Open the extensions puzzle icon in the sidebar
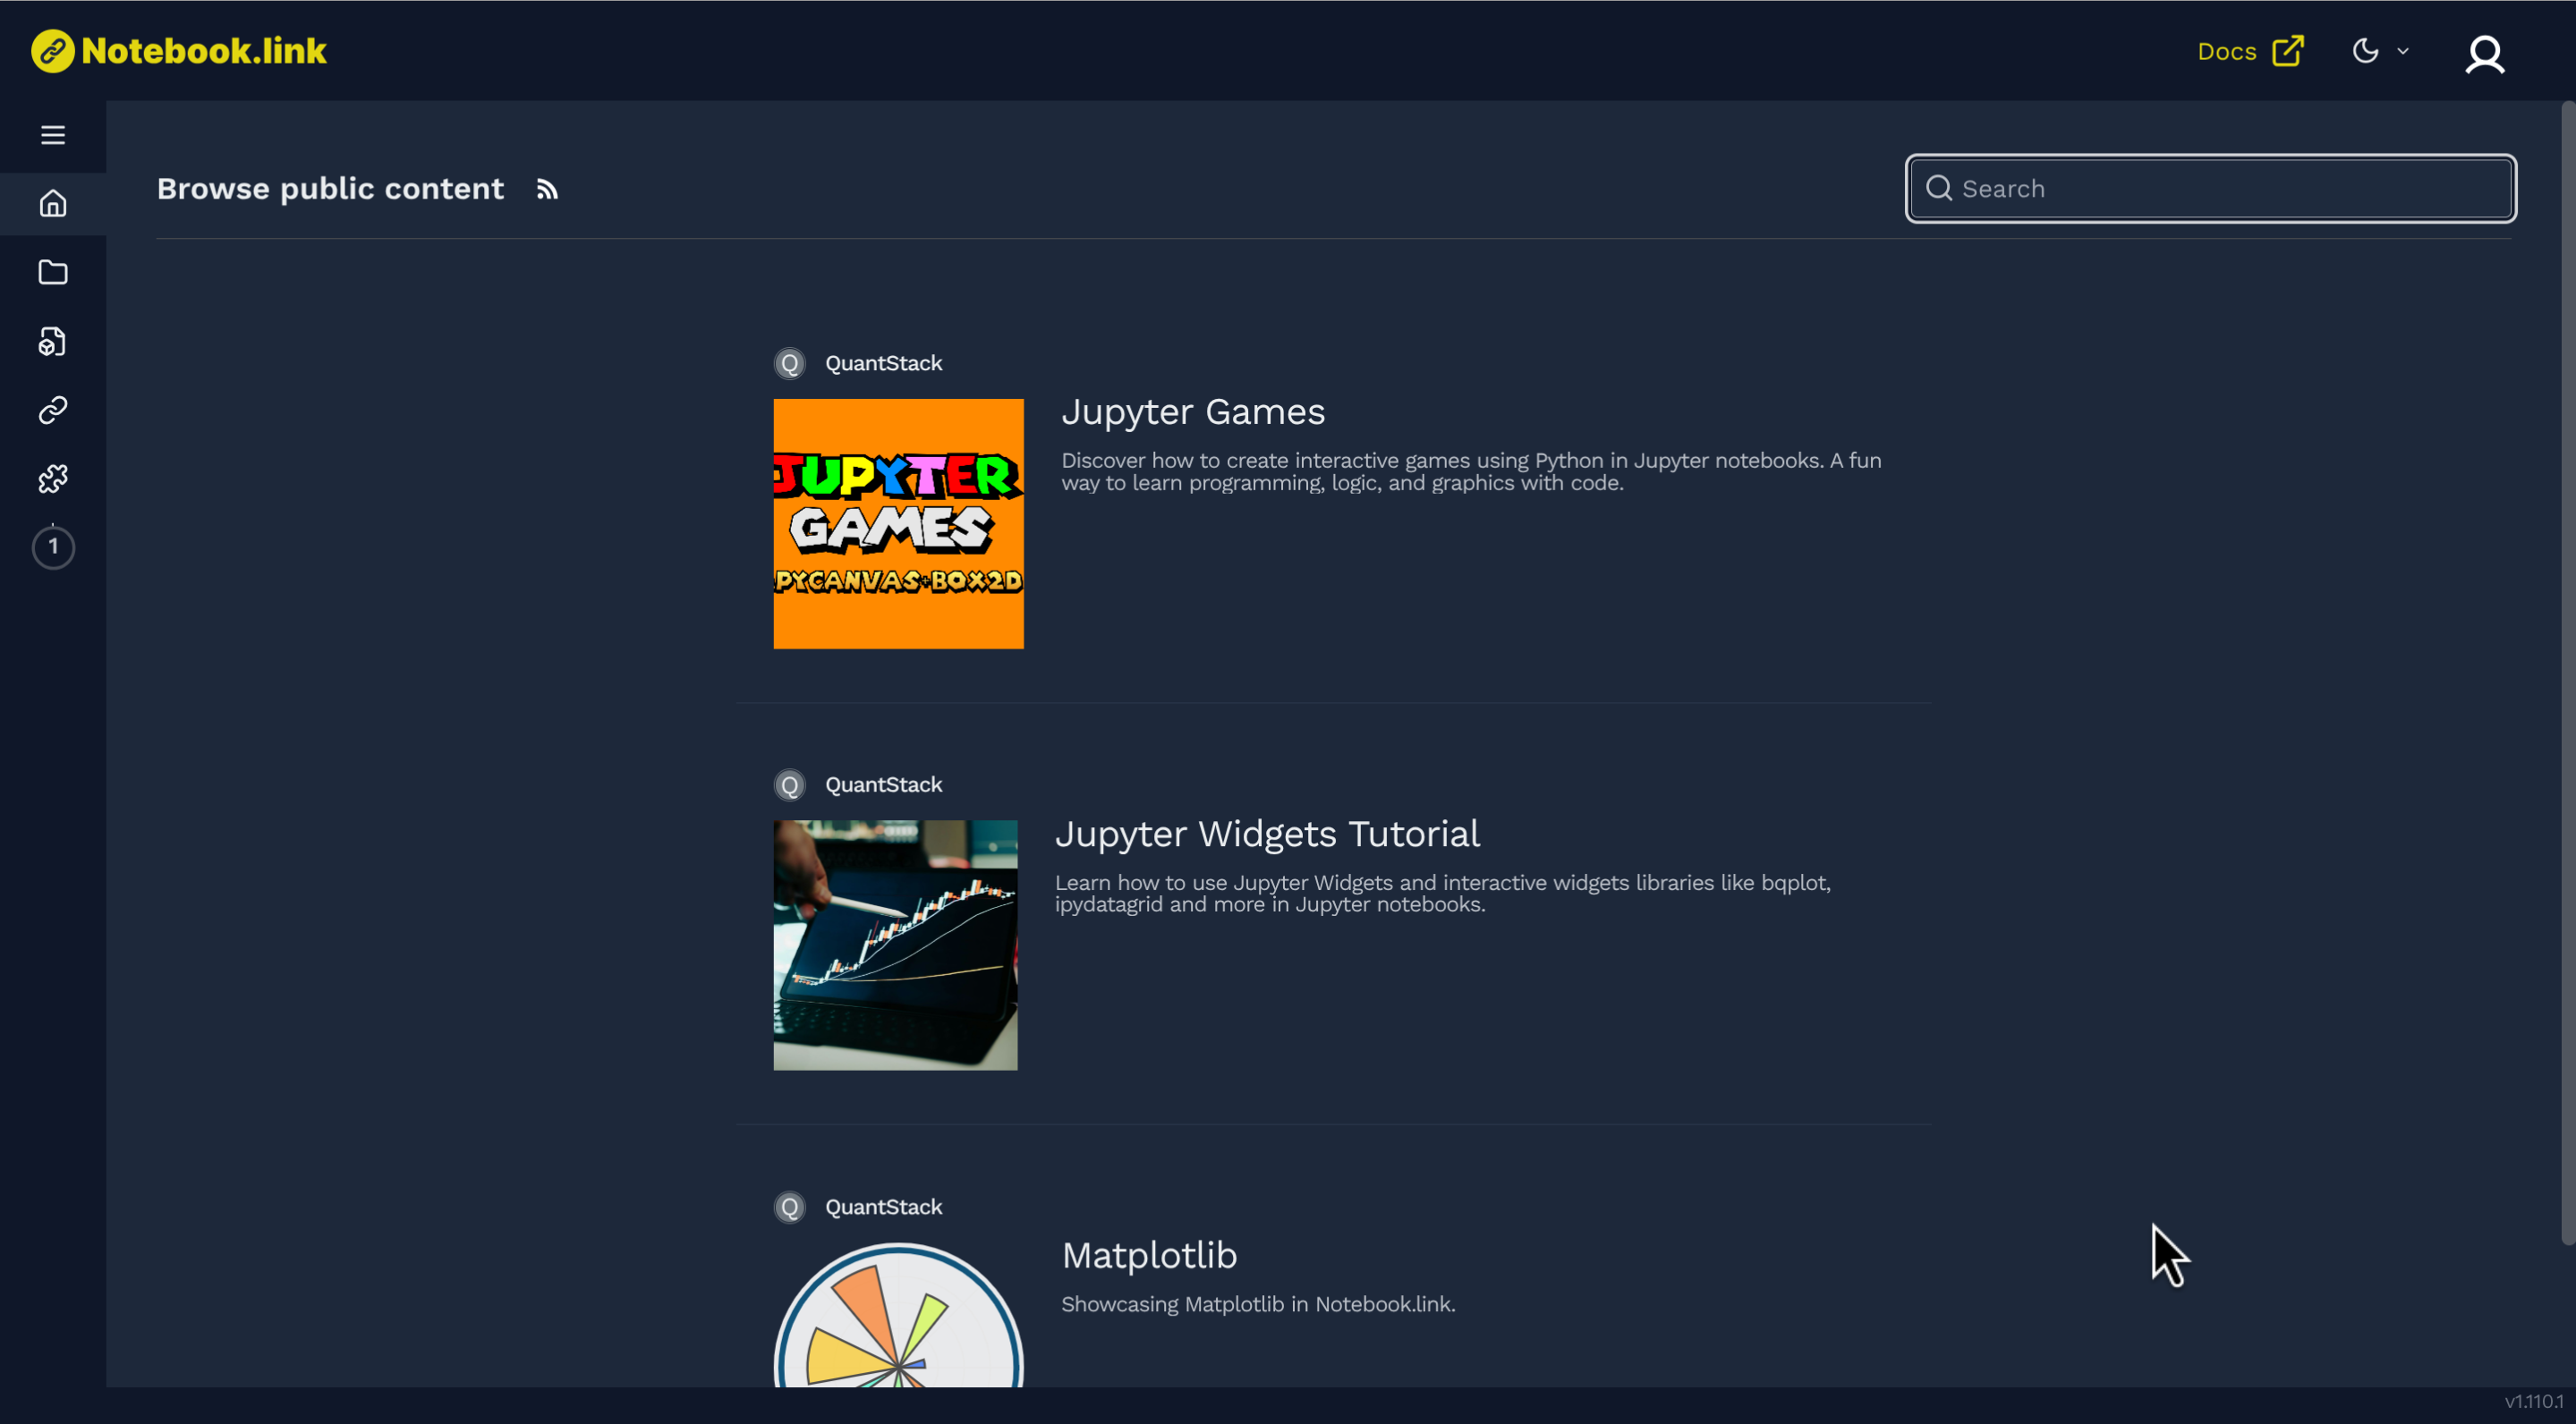Viewport: 2576px width, 1424px height. [52, 478]
